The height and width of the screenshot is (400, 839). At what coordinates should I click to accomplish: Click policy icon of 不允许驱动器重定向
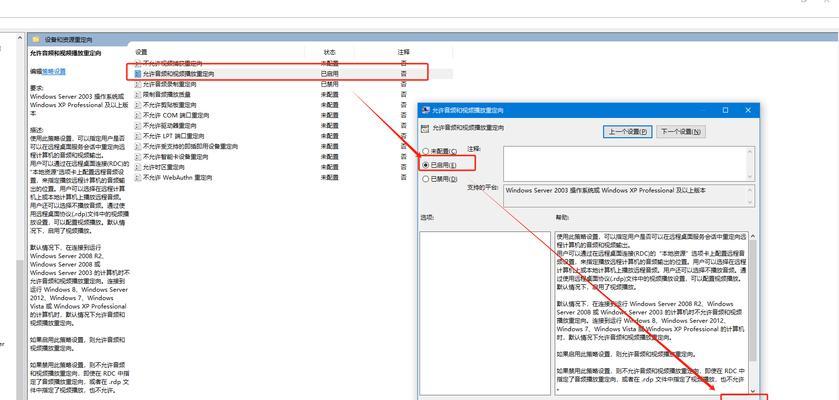(x=138, y=126)
